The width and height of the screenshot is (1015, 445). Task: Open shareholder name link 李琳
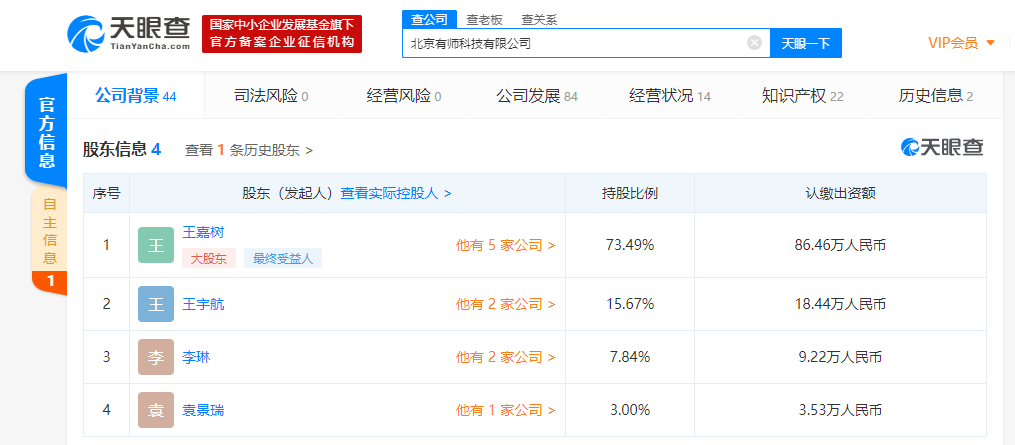click(196, 357)
